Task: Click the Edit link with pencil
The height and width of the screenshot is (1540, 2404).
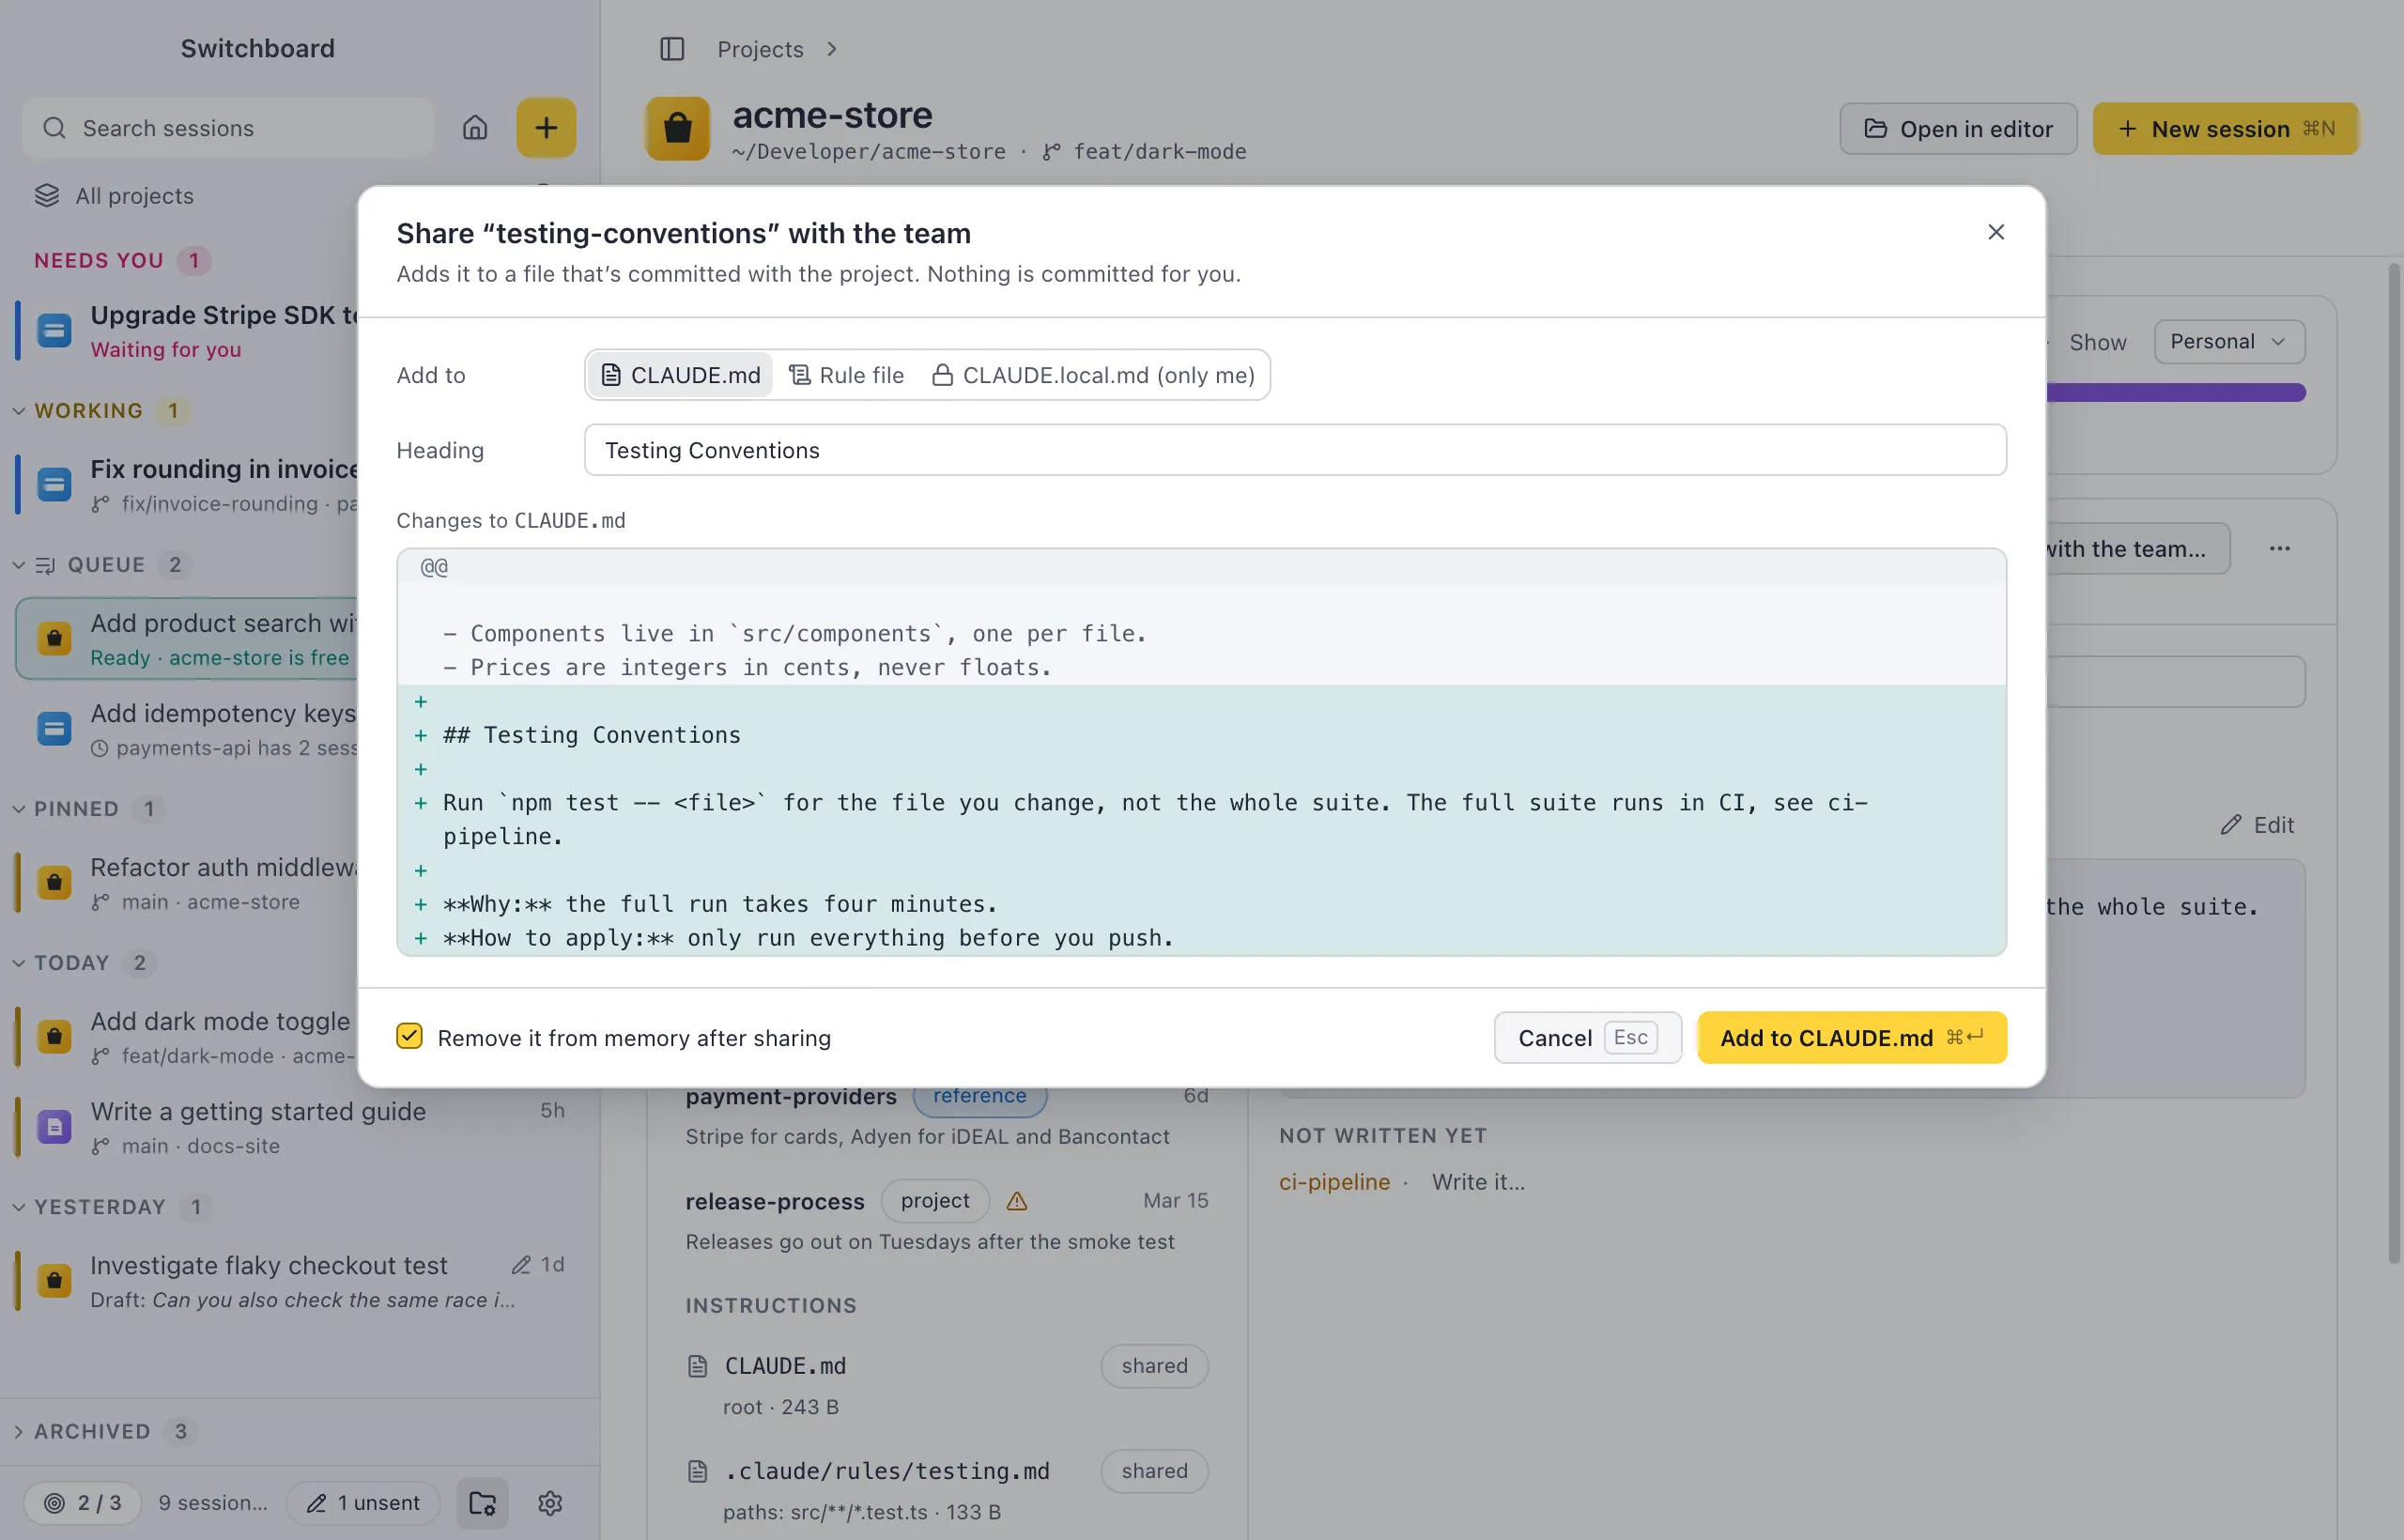Action: pyautogui.click(x=2257, y=825)
